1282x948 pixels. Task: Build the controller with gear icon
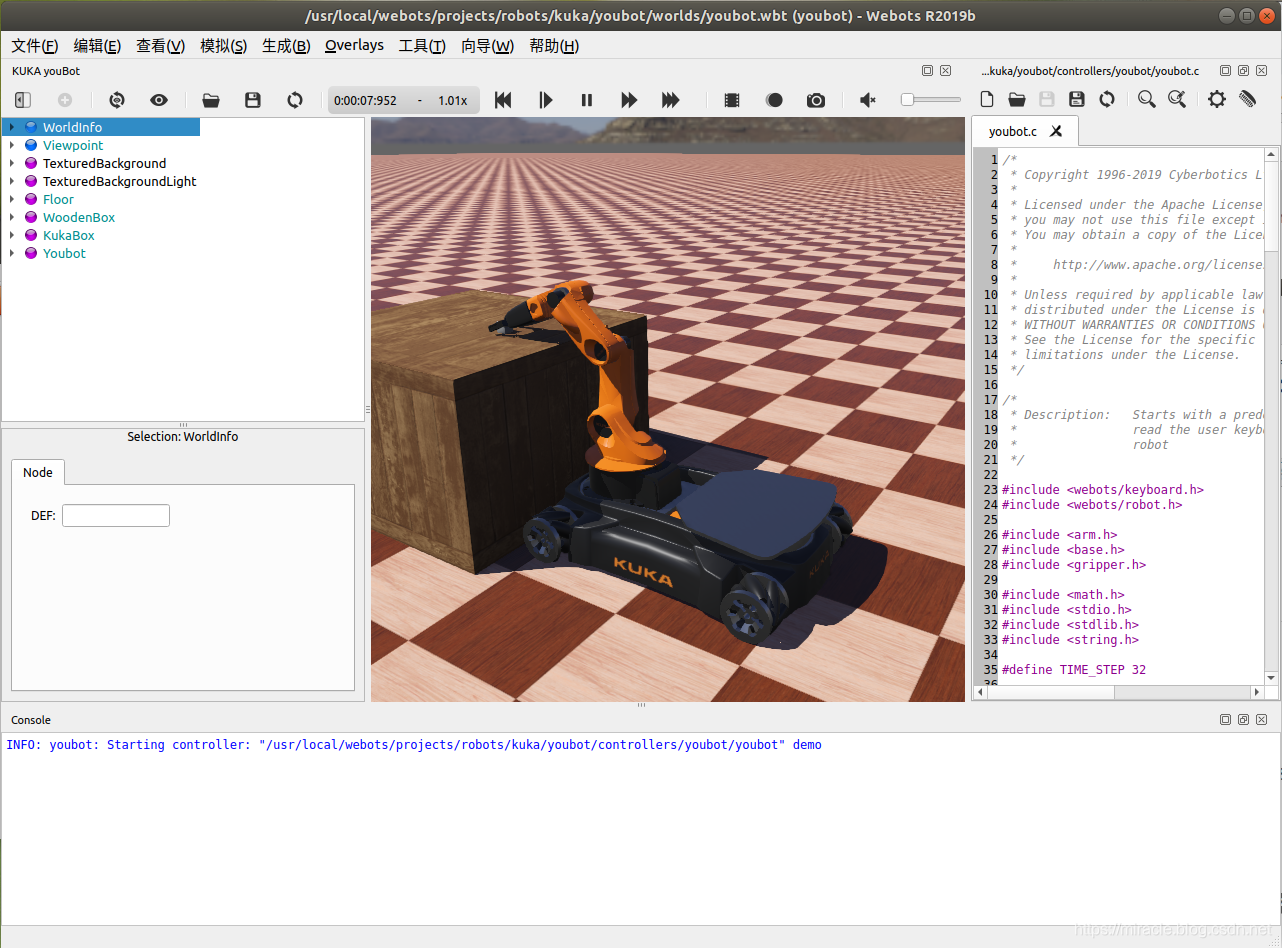pyautogui.click(x=1217, y=99)
